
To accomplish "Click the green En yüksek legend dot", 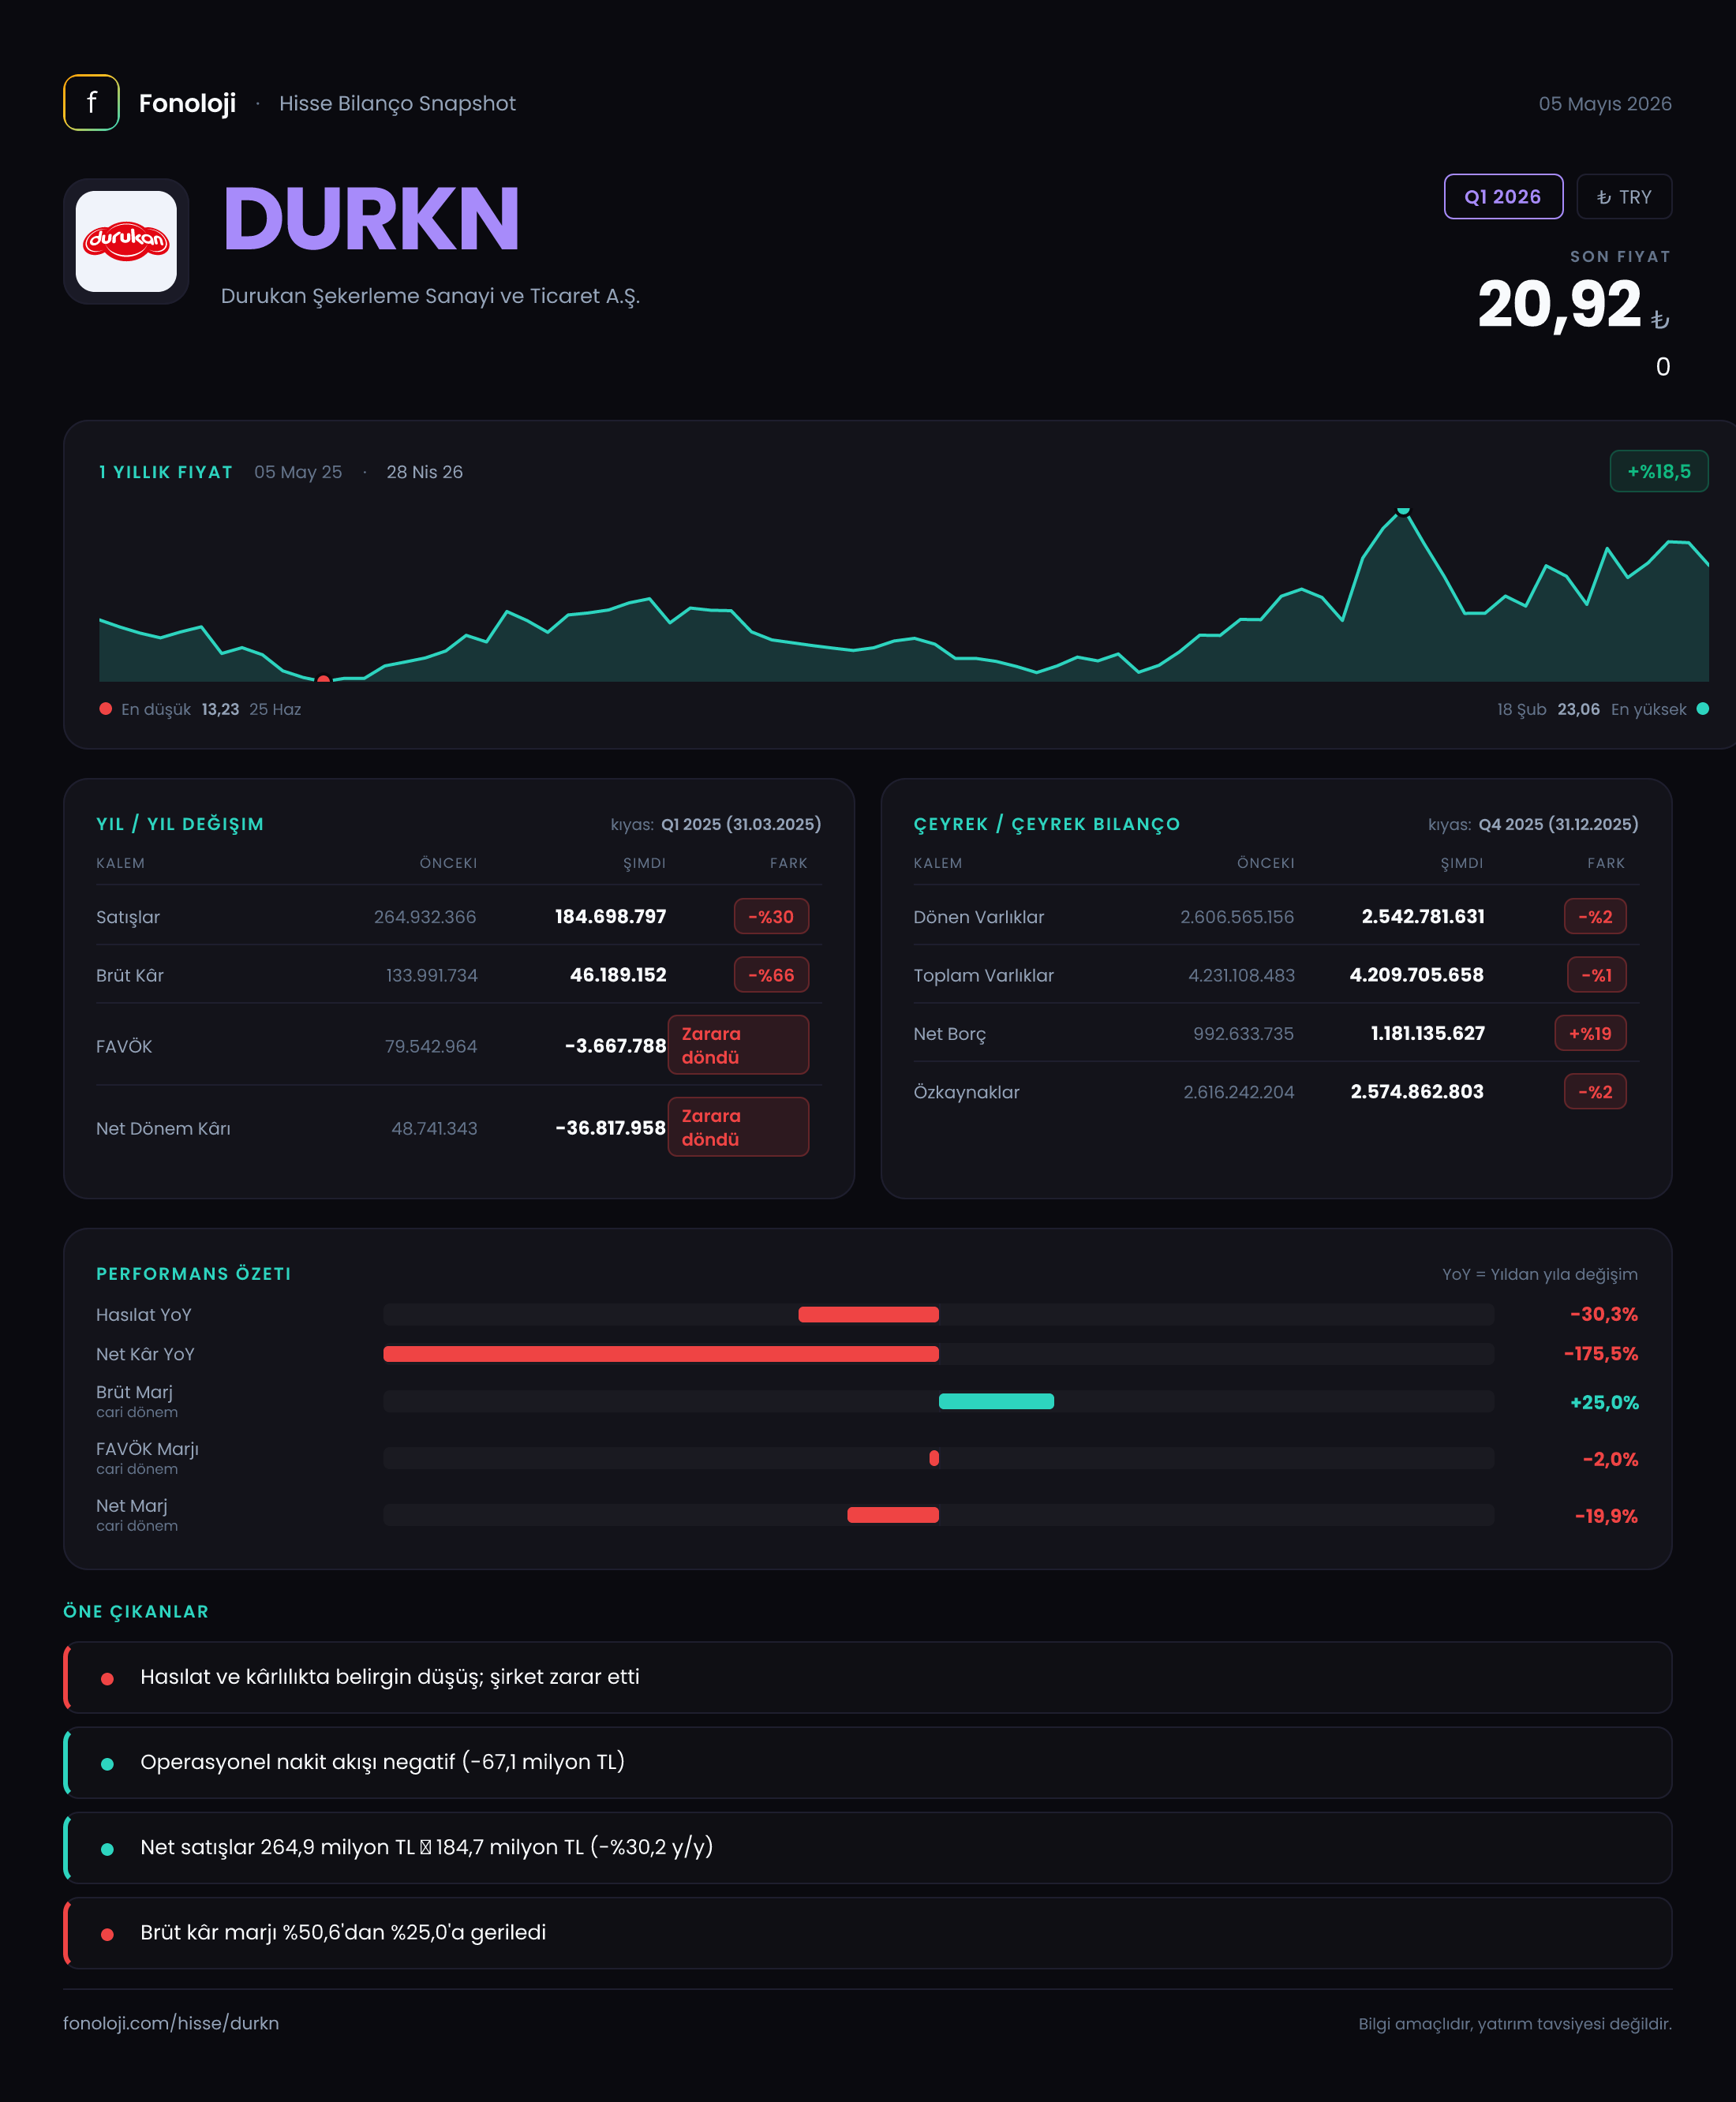I will tap(1703, 709).
